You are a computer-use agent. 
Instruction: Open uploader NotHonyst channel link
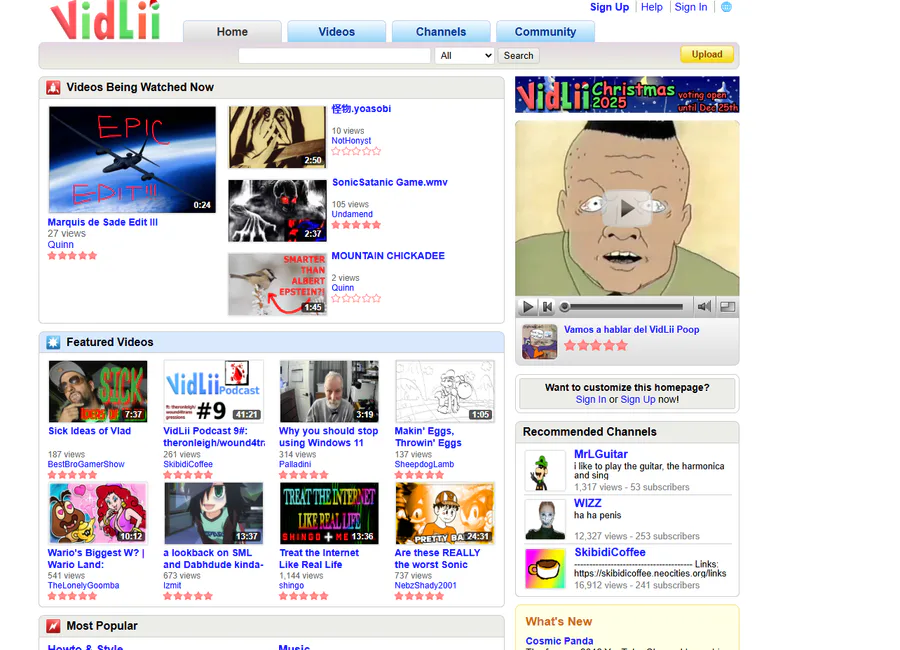(351, 141)
